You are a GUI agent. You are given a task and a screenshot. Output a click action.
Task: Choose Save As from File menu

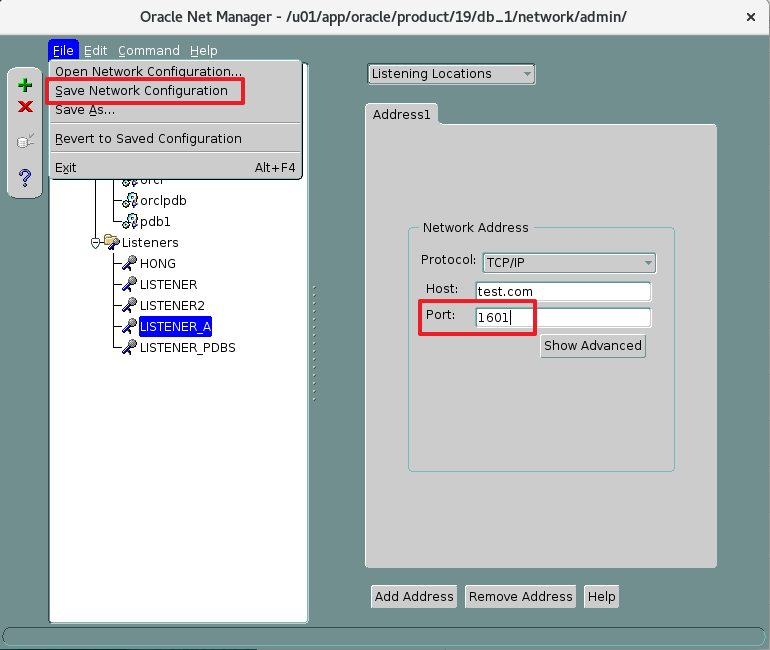click(175, 110)
